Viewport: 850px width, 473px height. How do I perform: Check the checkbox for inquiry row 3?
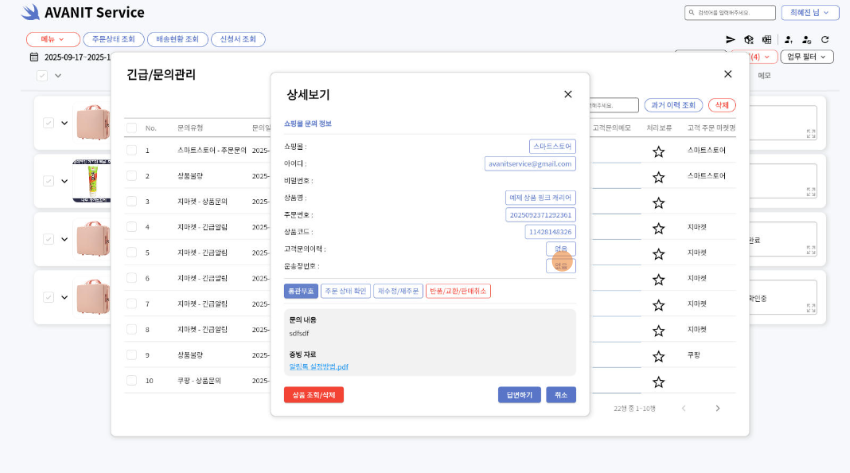tap(131, 202)
